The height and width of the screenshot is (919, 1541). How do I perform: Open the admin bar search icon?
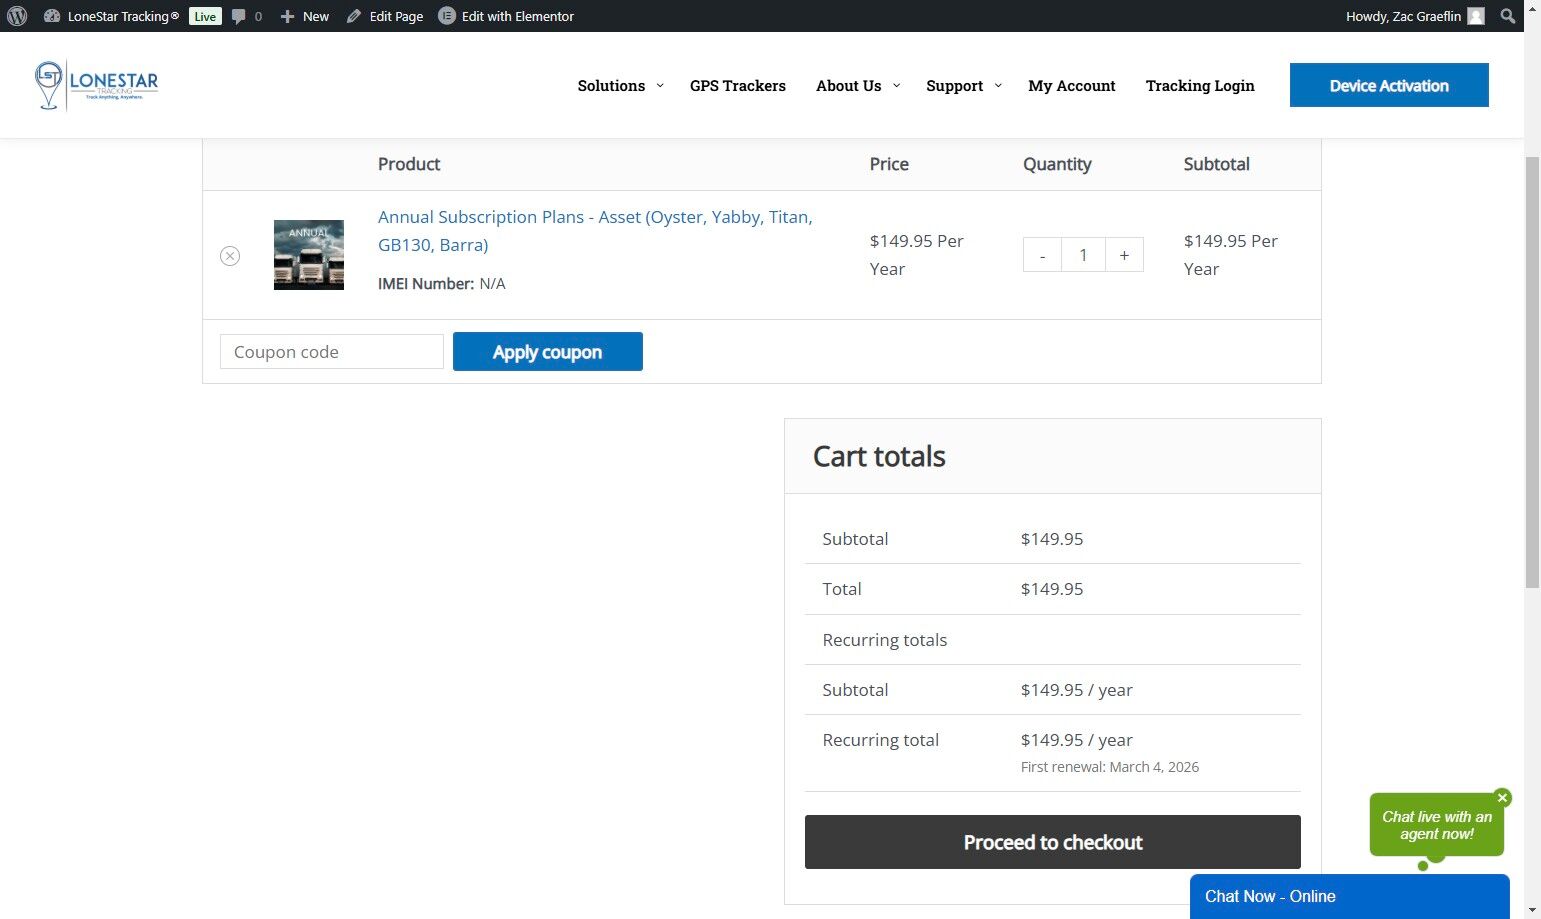1508,16
